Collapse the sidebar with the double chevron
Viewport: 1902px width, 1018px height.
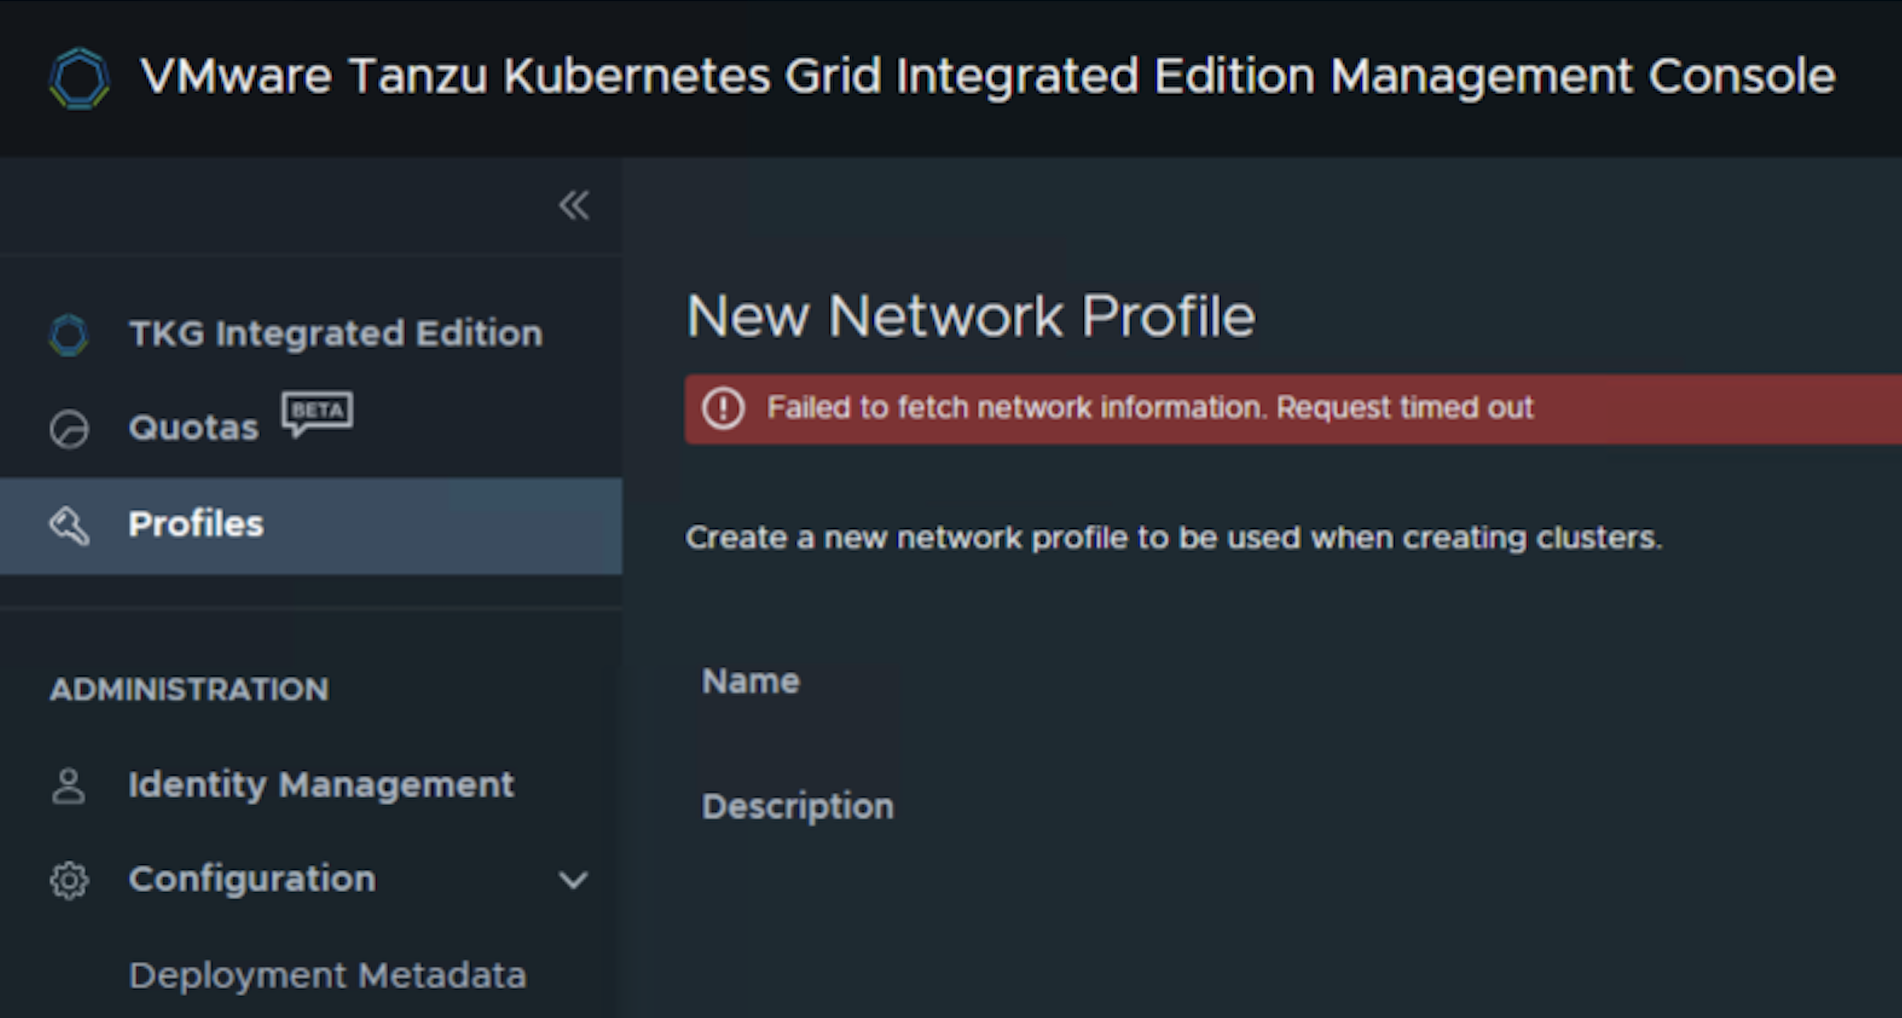pos(574,205)
